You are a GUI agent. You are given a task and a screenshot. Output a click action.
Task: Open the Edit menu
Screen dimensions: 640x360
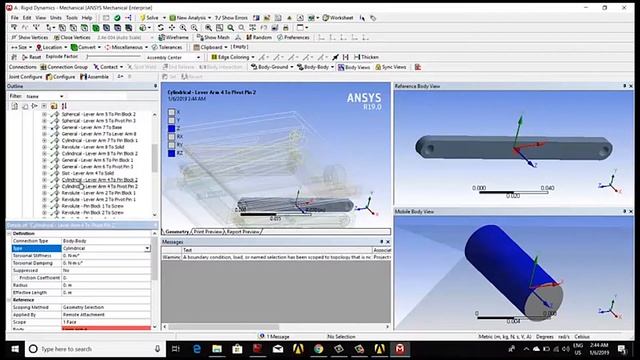point(27,18)
